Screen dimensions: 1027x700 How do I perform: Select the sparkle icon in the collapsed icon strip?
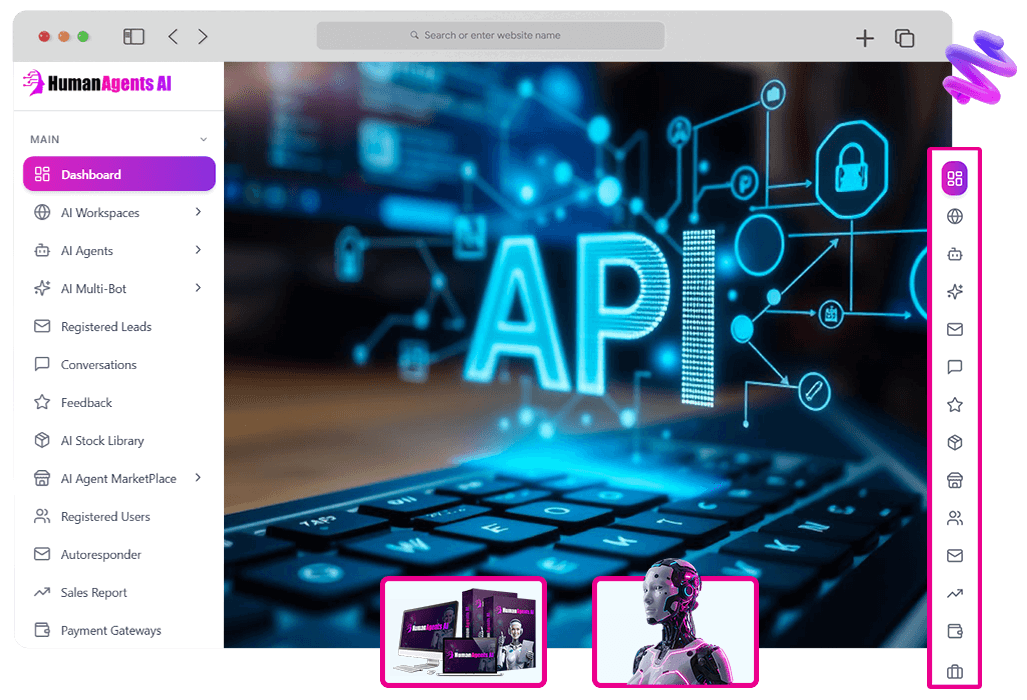pos(954,292)
